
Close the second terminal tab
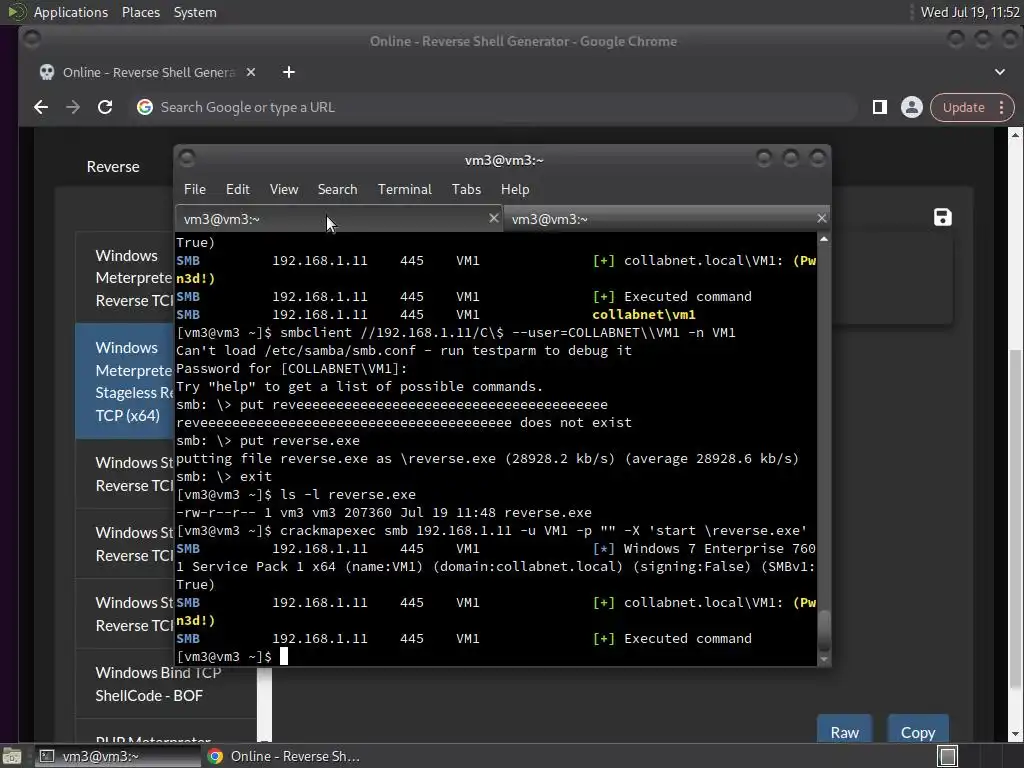pyautogui.click(x=822, y=218)
